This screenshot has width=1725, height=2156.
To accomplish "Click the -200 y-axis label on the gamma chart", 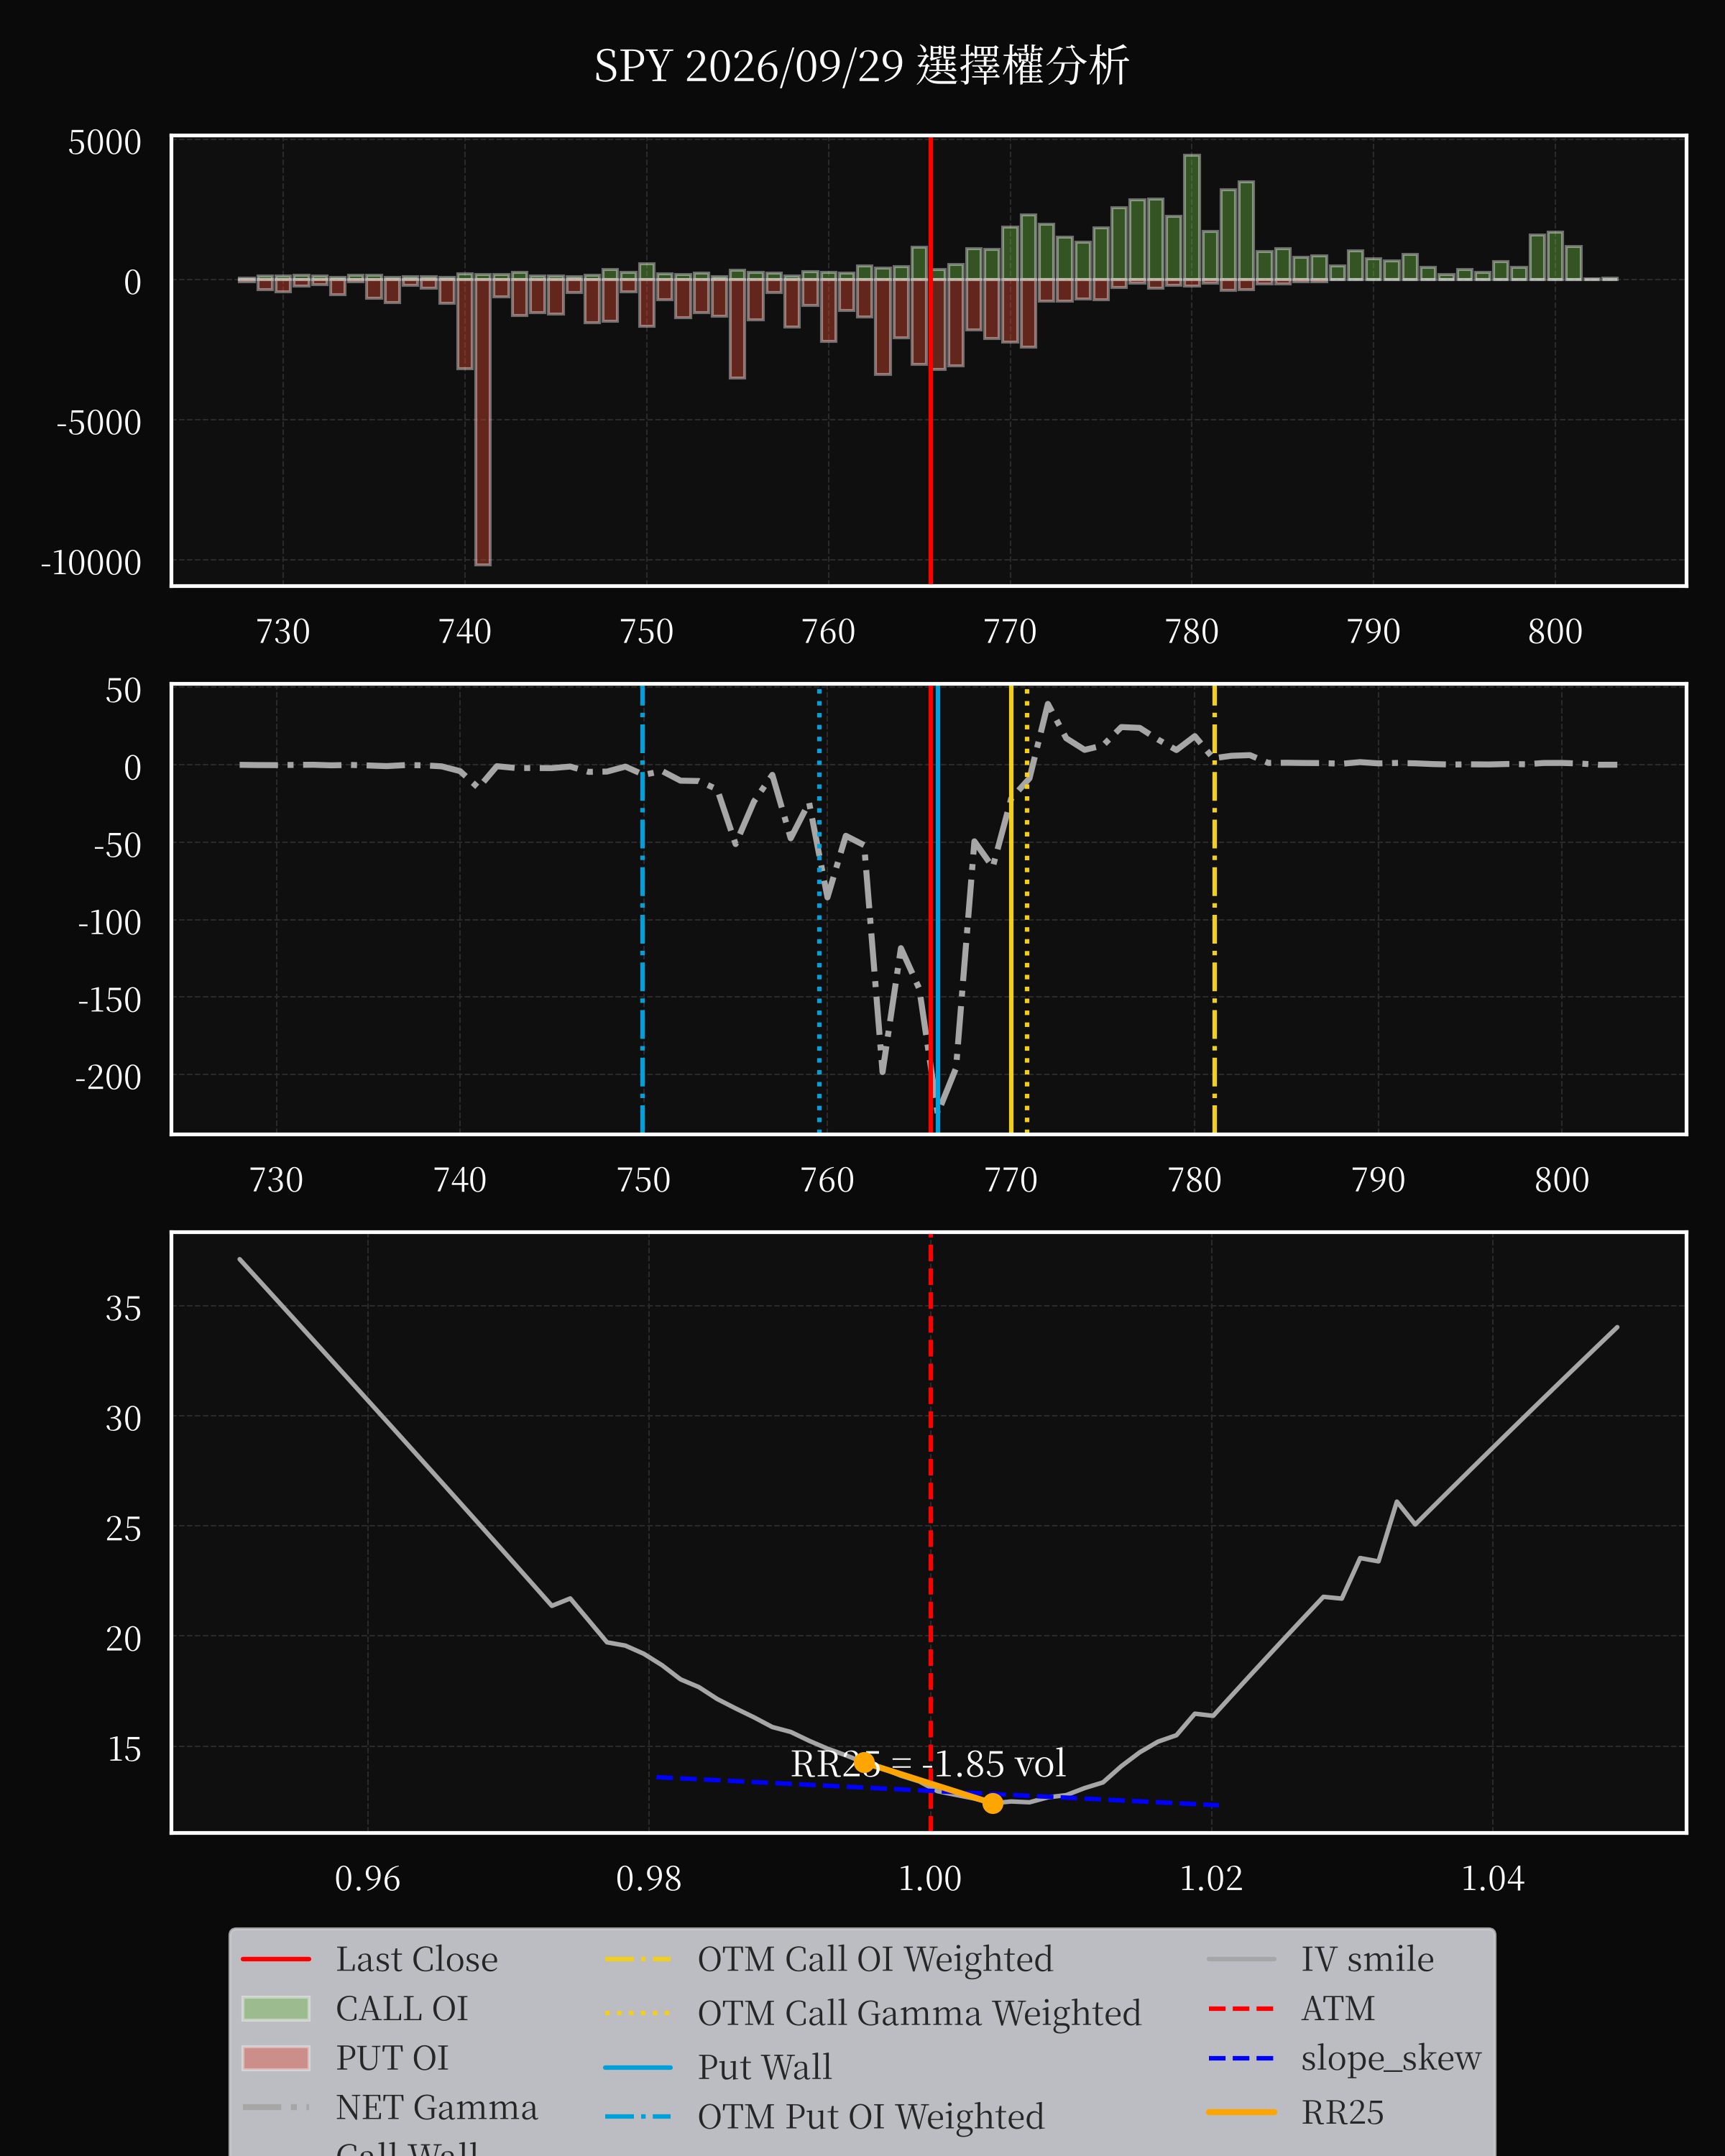I will (108, 1077).
